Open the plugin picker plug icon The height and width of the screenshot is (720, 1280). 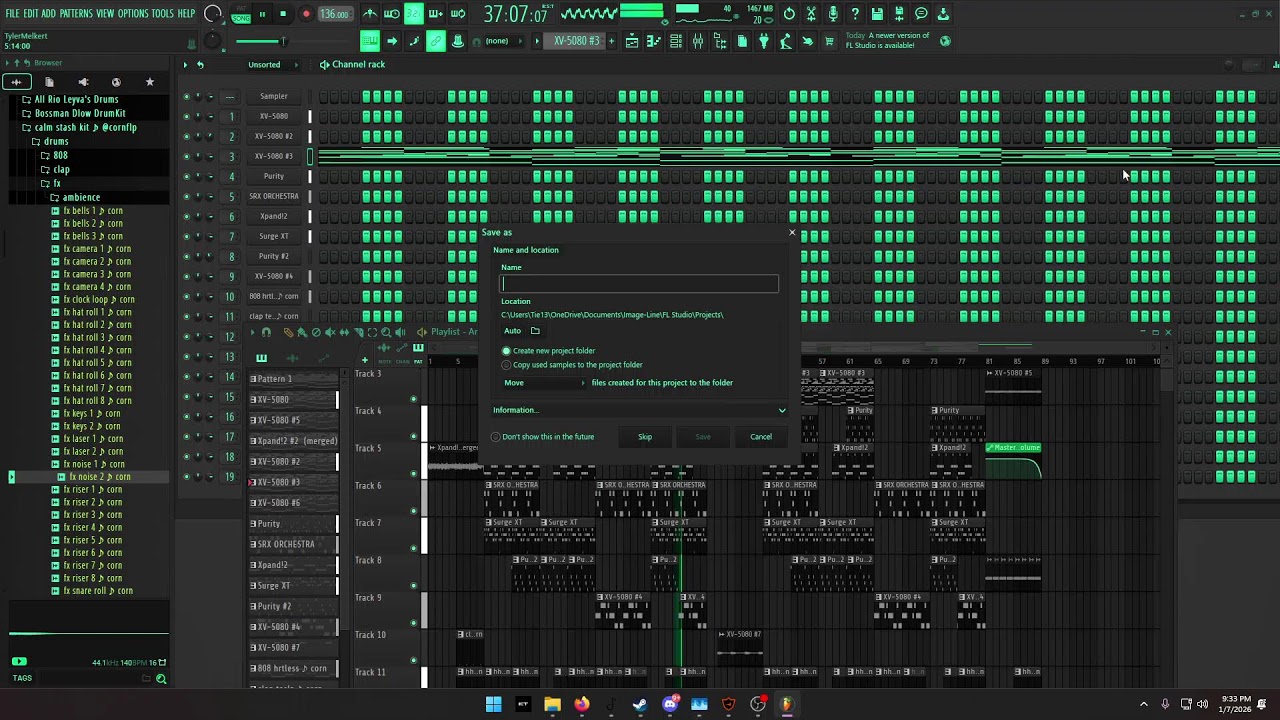764,41
